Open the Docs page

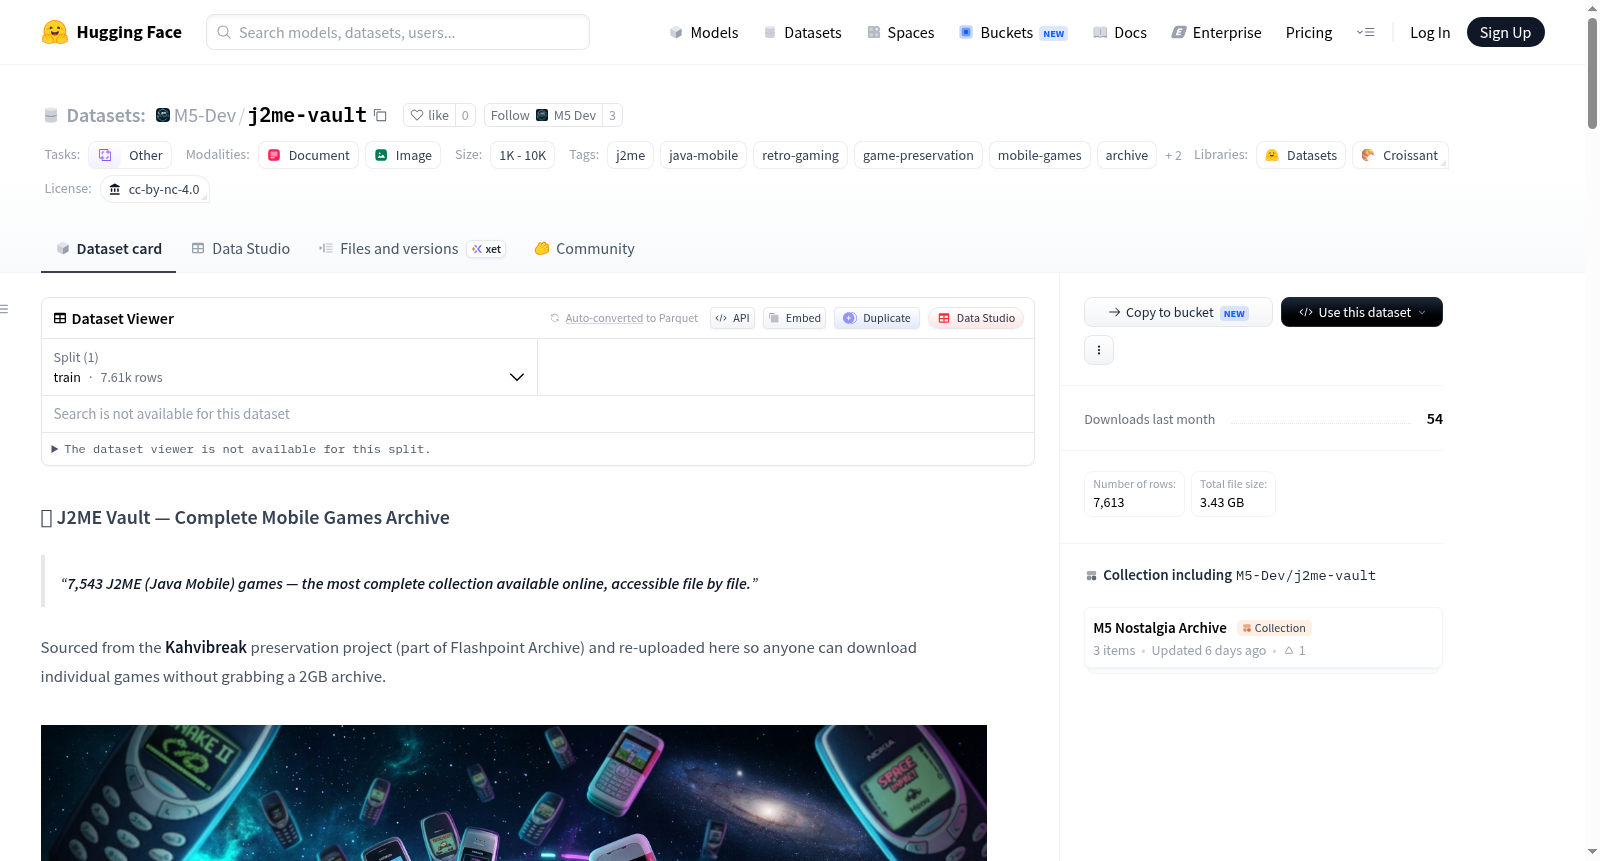click(x=1120, y=32)
